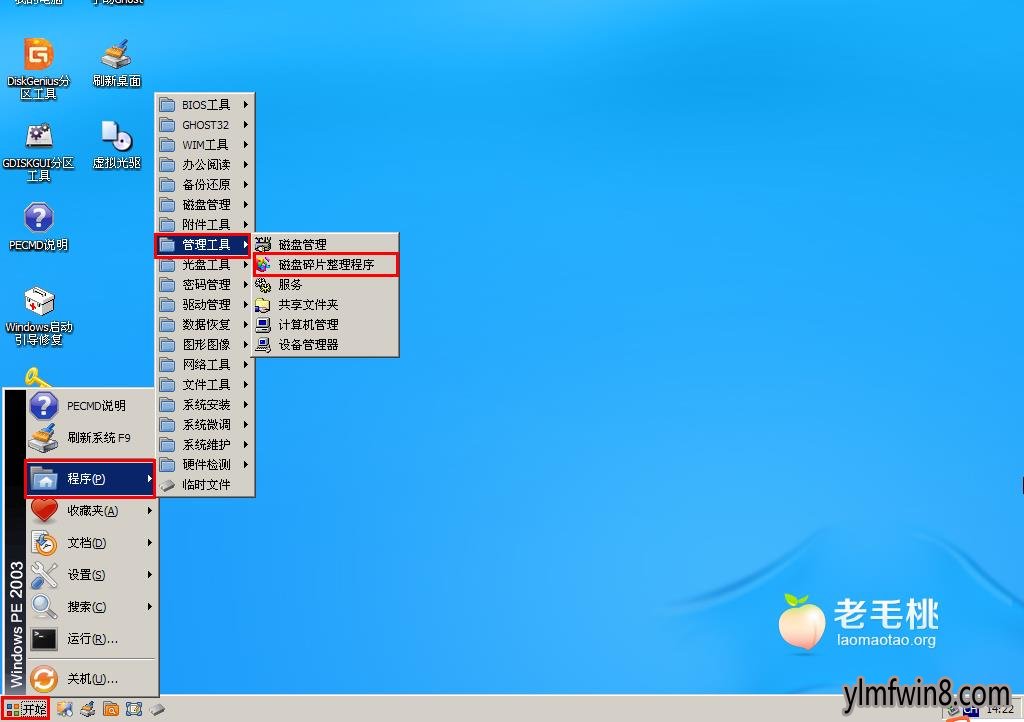
Task: Click the first quick launch icon beside 开始
Action: 64,709
